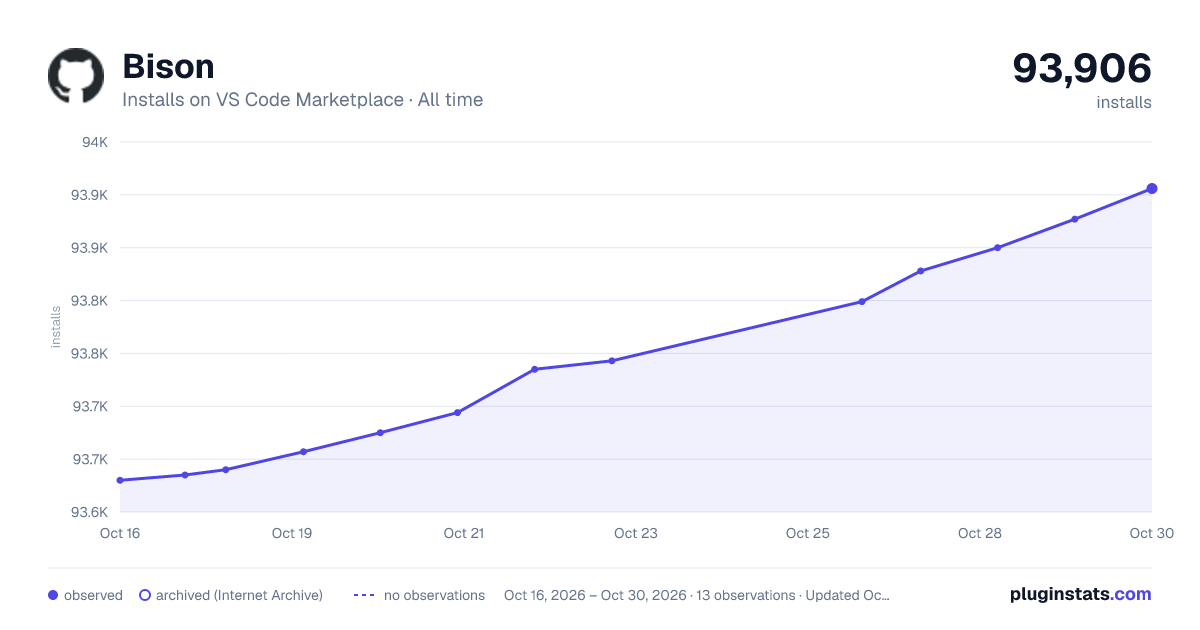Click the 'archived (Internet Archive)' legend label
This screenshot has width=1200, height=630.
[239, 595]
